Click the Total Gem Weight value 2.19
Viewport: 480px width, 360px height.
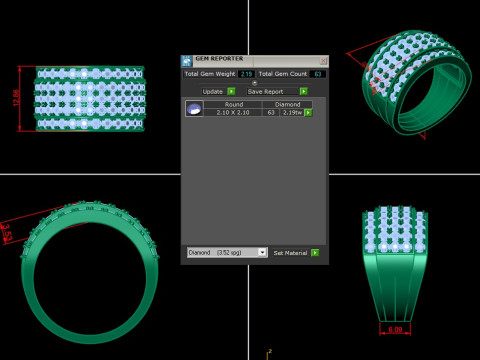click(247, 74)
